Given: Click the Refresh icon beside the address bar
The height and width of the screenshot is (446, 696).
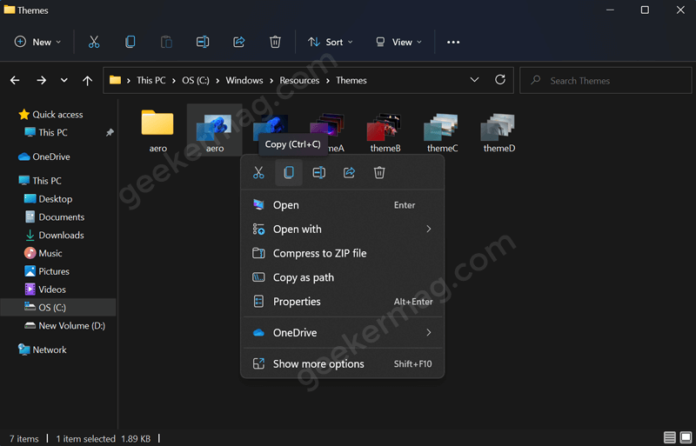Looking at the screenshot, I should (500, 80).
